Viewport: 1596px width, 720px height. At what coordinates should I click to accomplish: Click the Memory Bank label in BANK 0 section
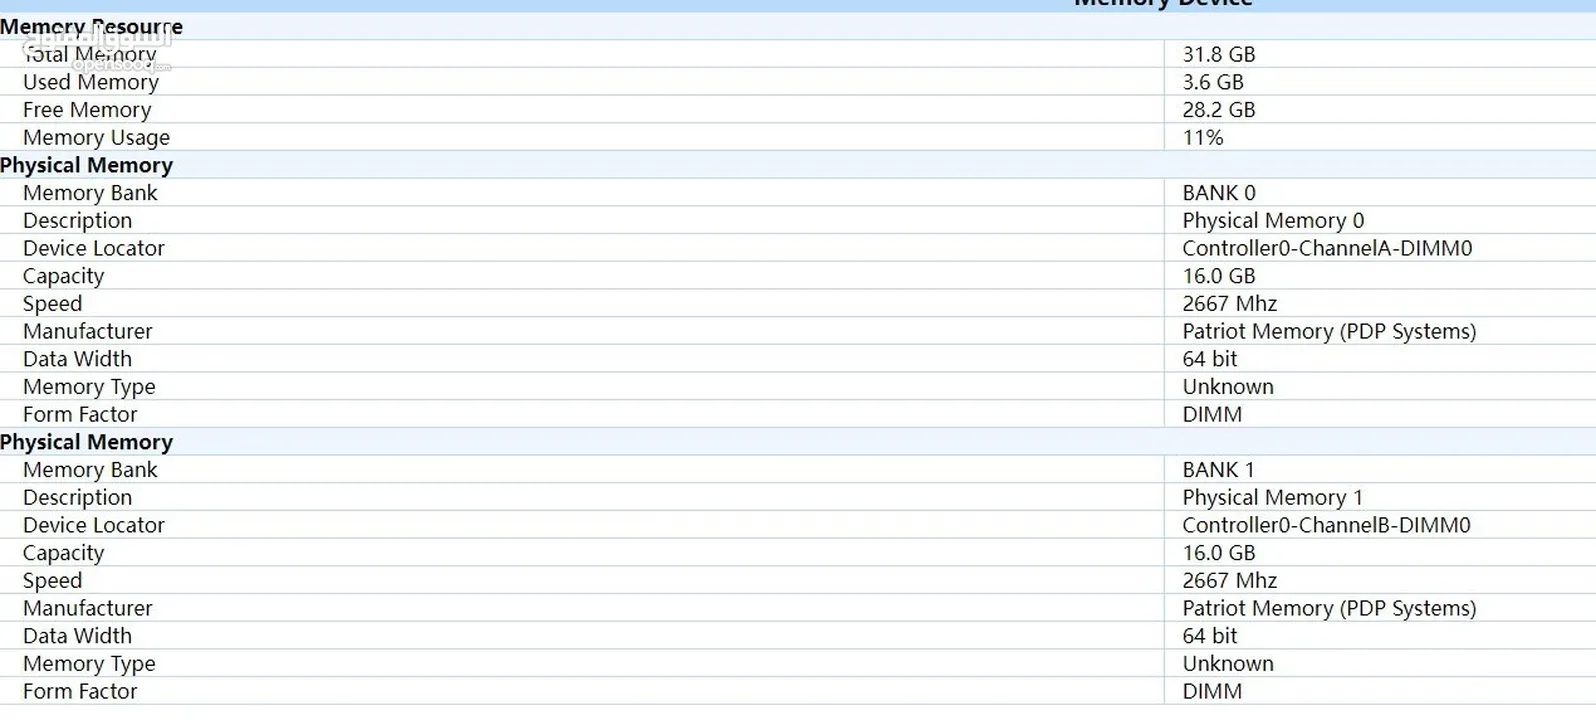(90, 193)
